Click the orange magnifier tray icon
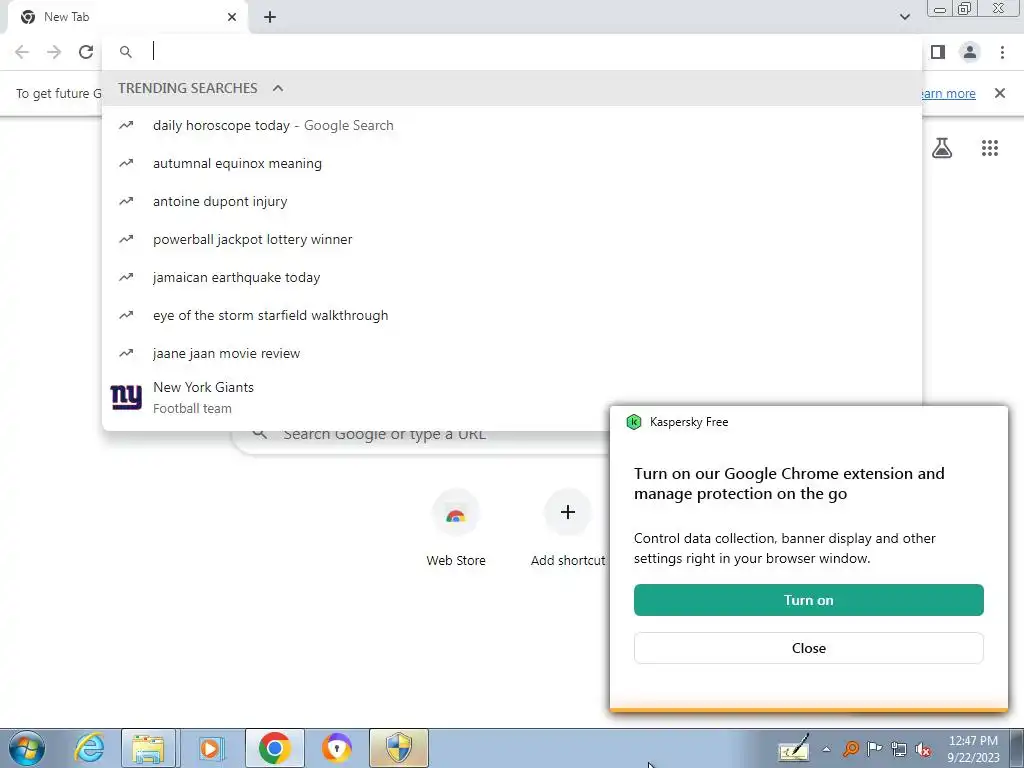Image resolution: width=1024 pixels, height=768 pixels. pos(850,748)
